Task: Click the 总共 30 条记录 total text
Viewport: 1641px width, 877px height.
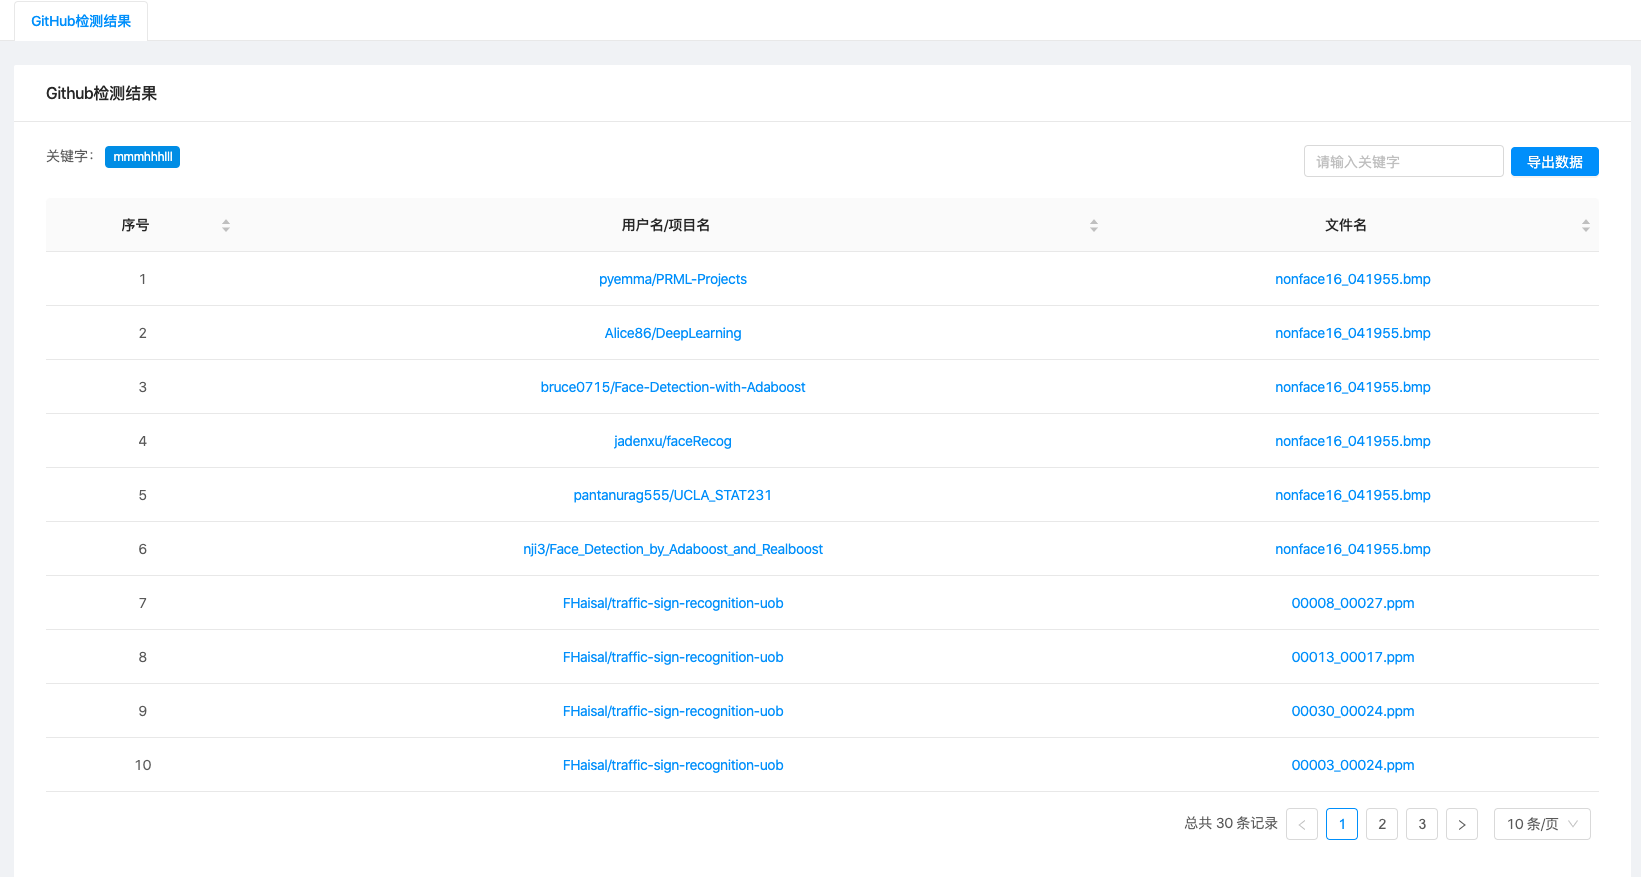Action: coord(1231,823)
